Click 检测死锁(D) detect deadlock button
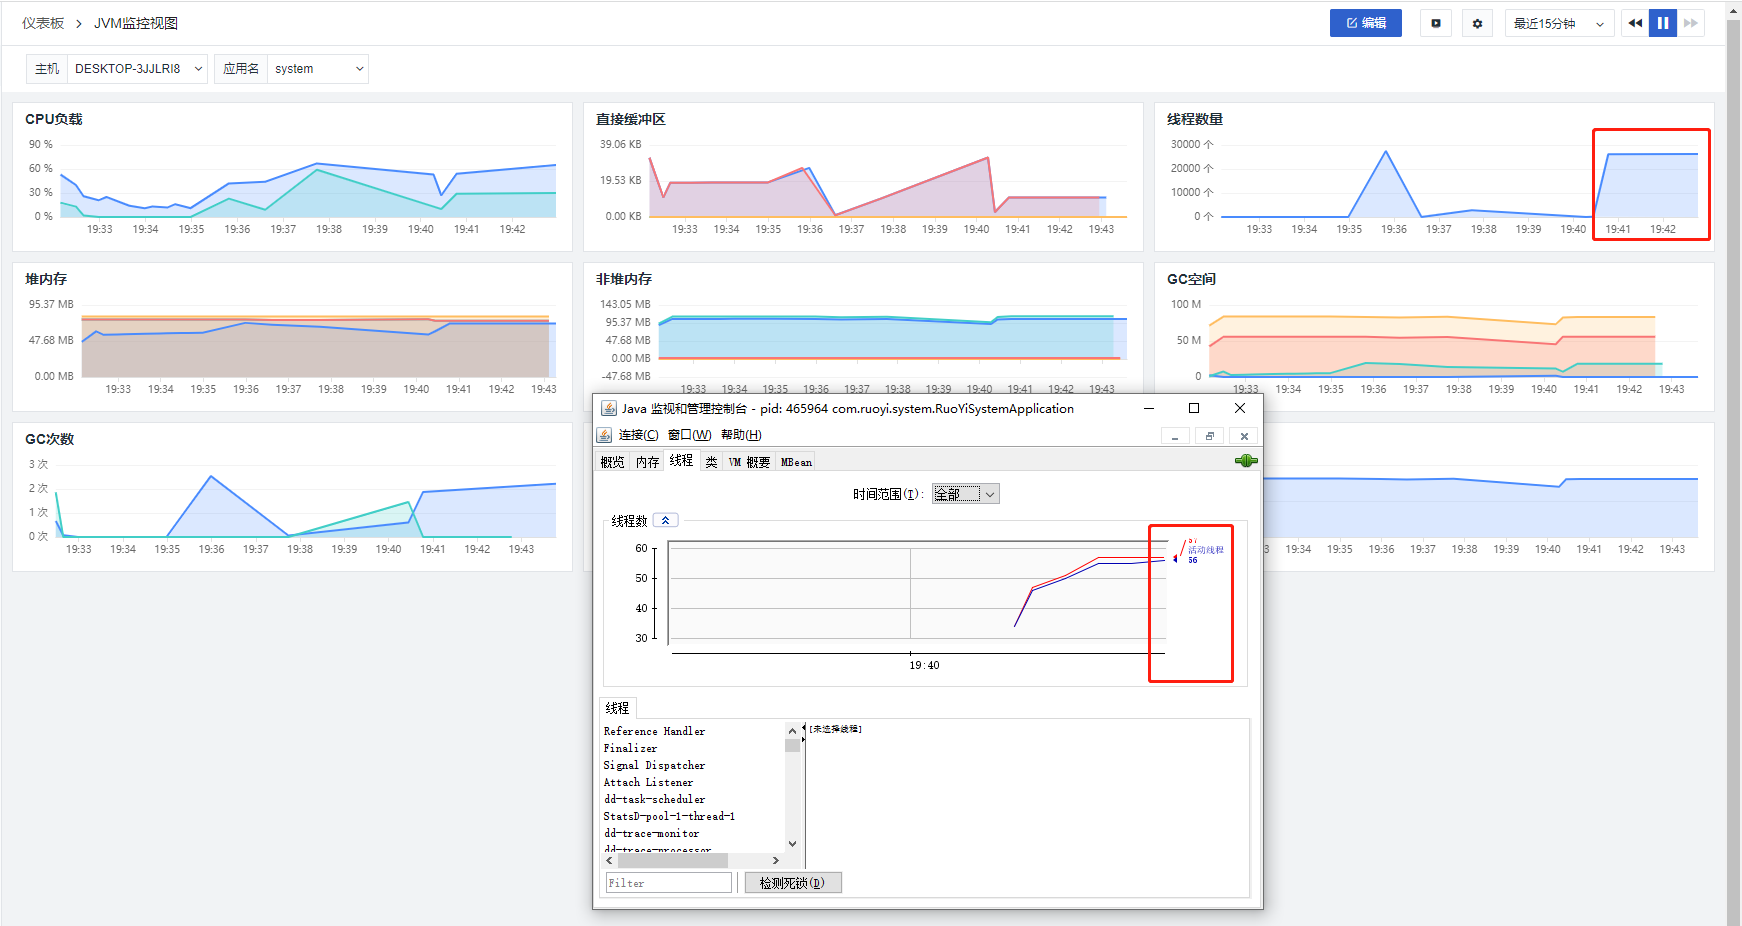 coord(792,883)
